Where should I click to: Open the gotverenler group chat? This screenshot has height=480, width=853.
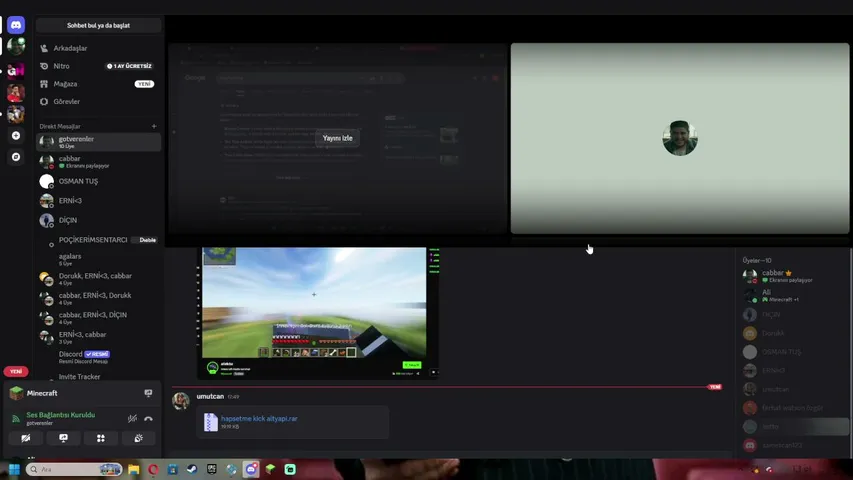click(x=98, y=142)
